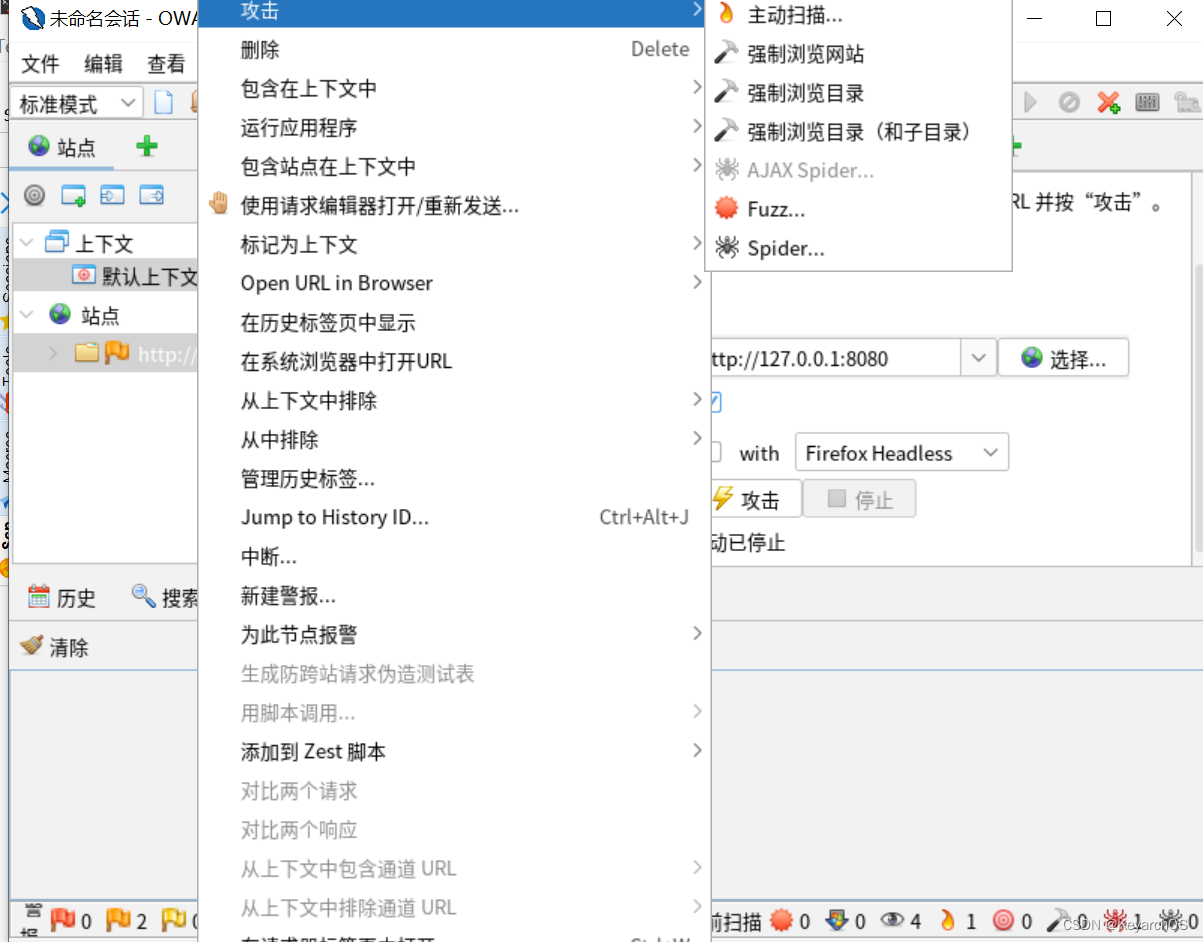Select Spider... from the attack submenu
The height and width of the screenshot is (942, 1203).
786,247
